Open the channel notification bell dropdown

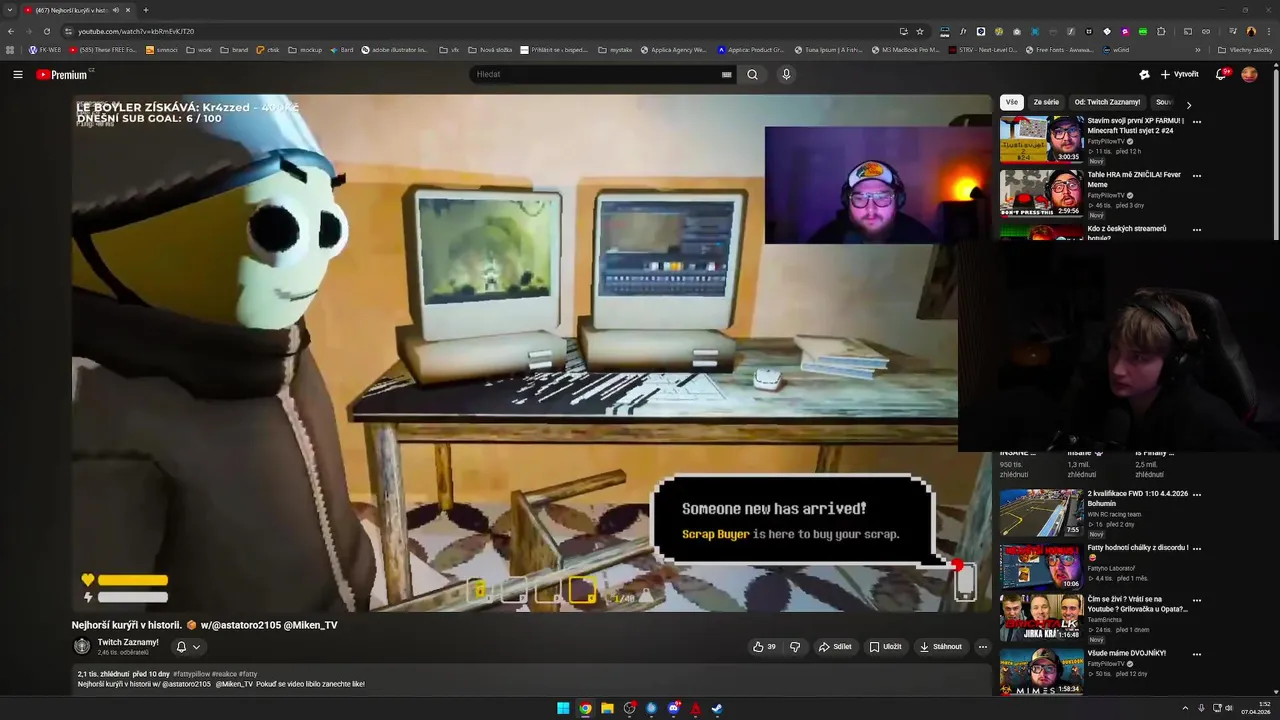click(x=188, y=647)
